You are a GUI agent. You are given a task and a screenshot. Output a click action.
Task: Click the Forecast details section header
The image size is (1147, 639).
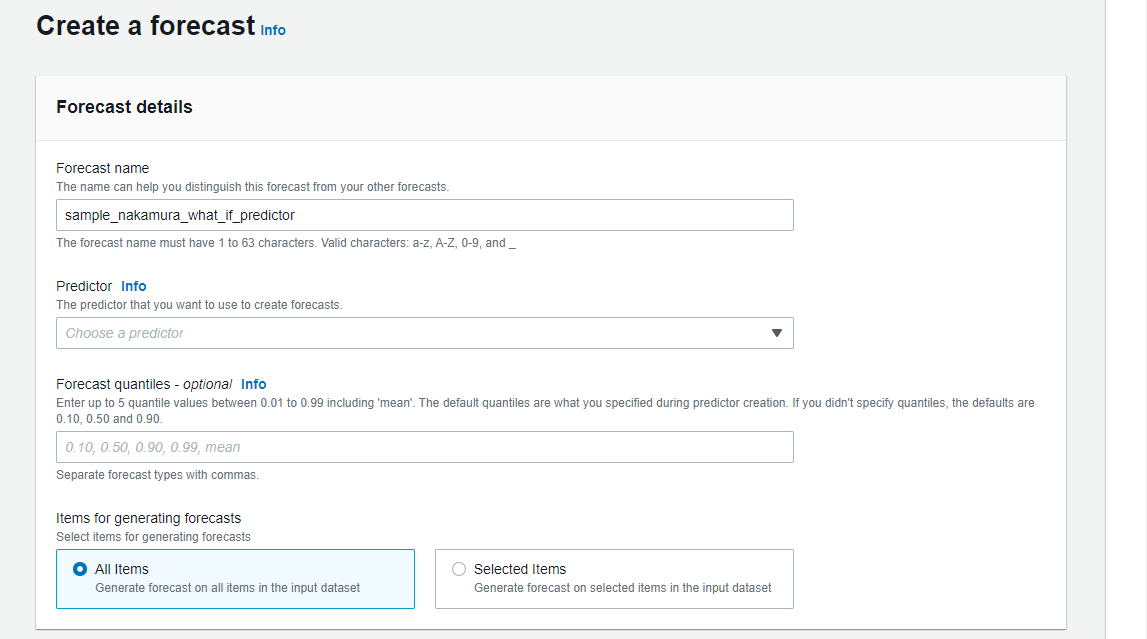pos(124,107)
